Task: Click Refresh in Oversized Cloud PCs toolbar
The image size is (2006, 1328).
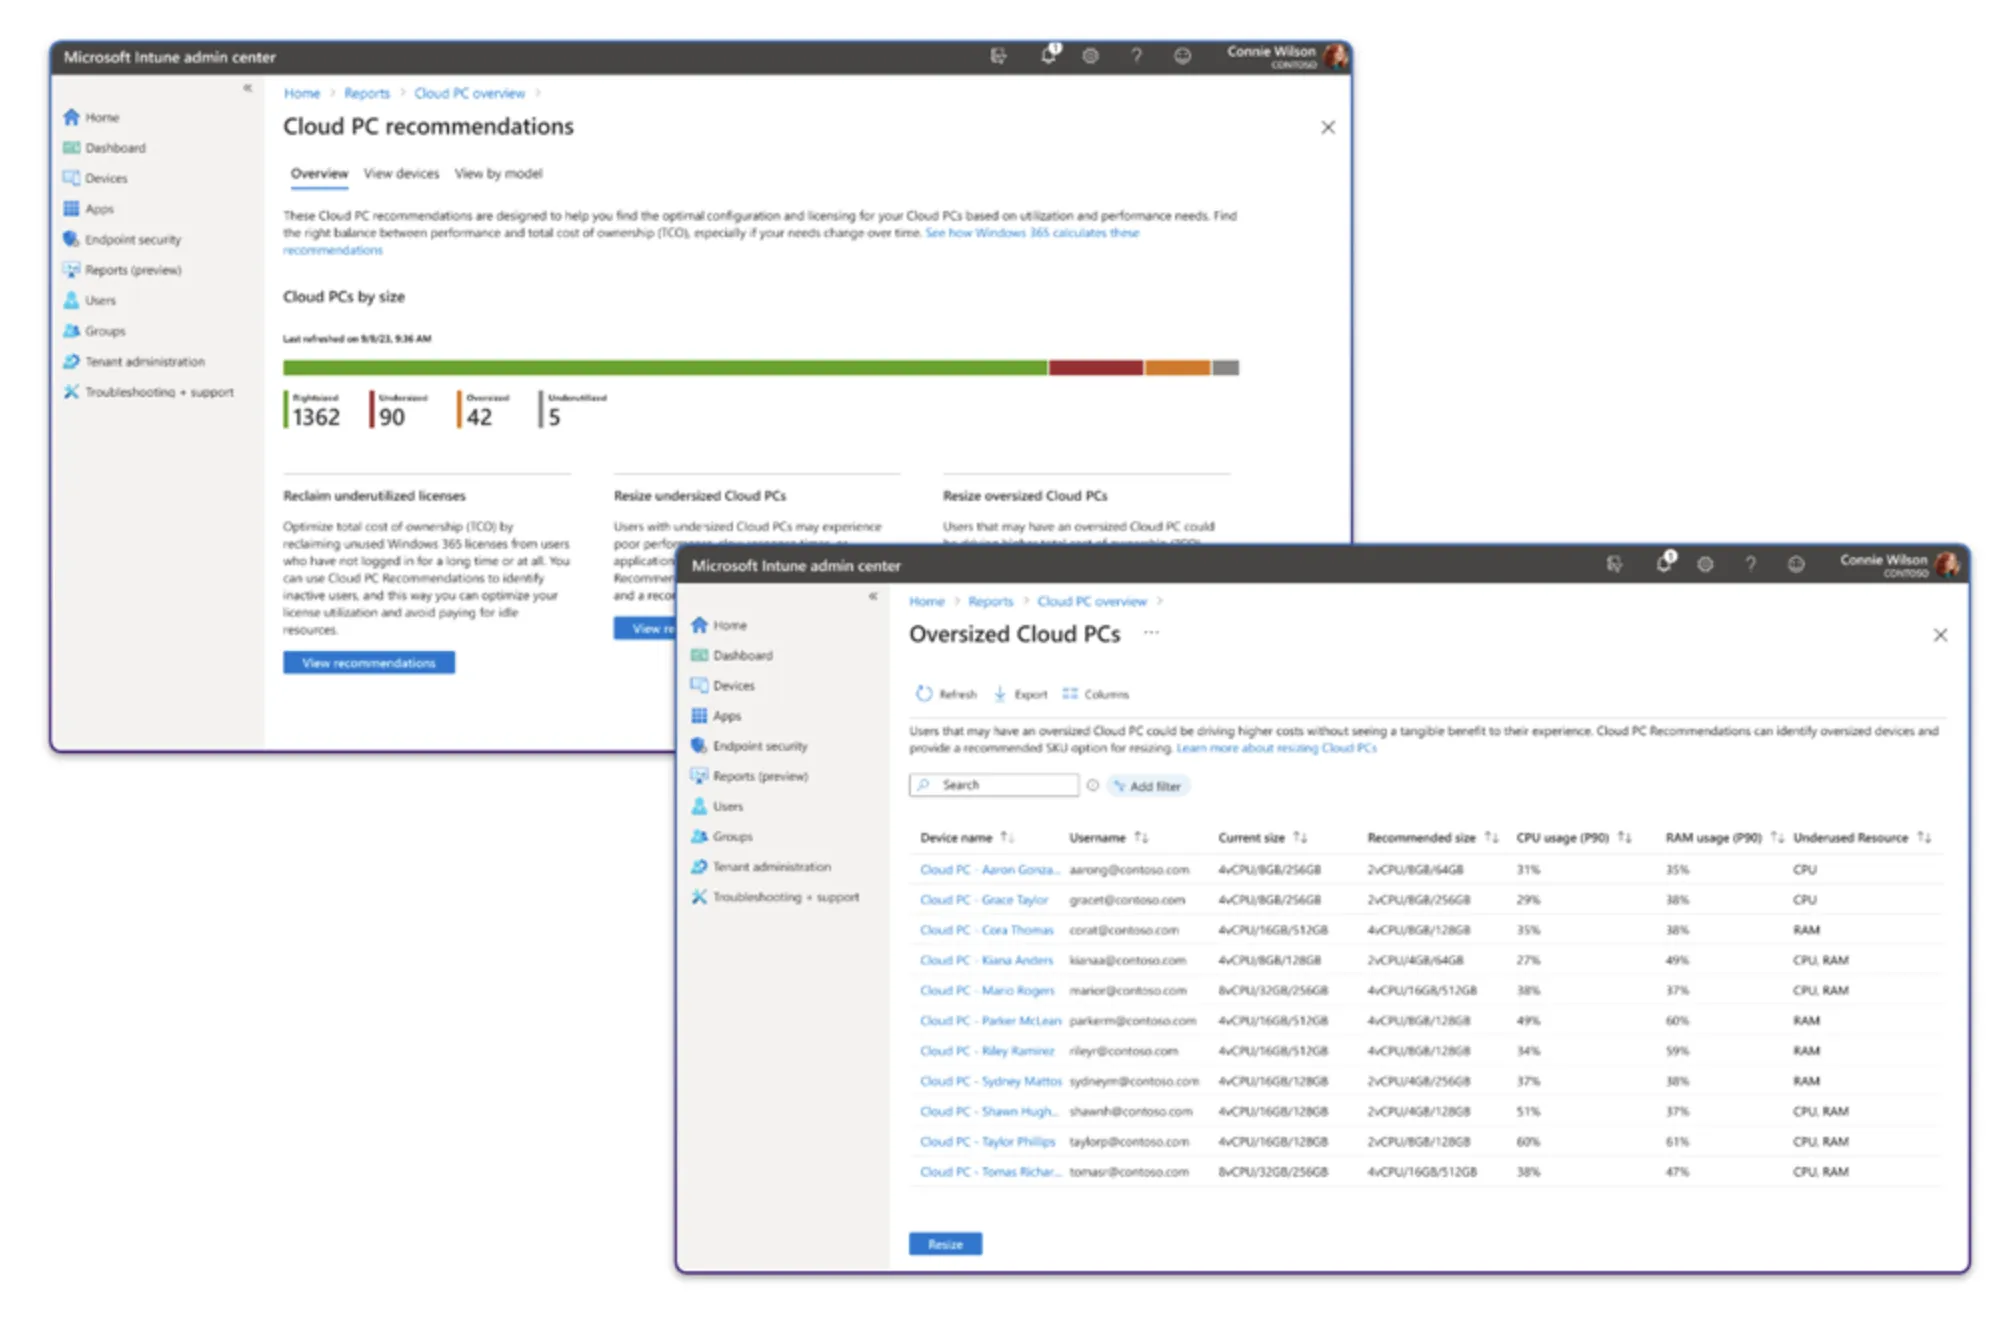Action: point(946,694)
